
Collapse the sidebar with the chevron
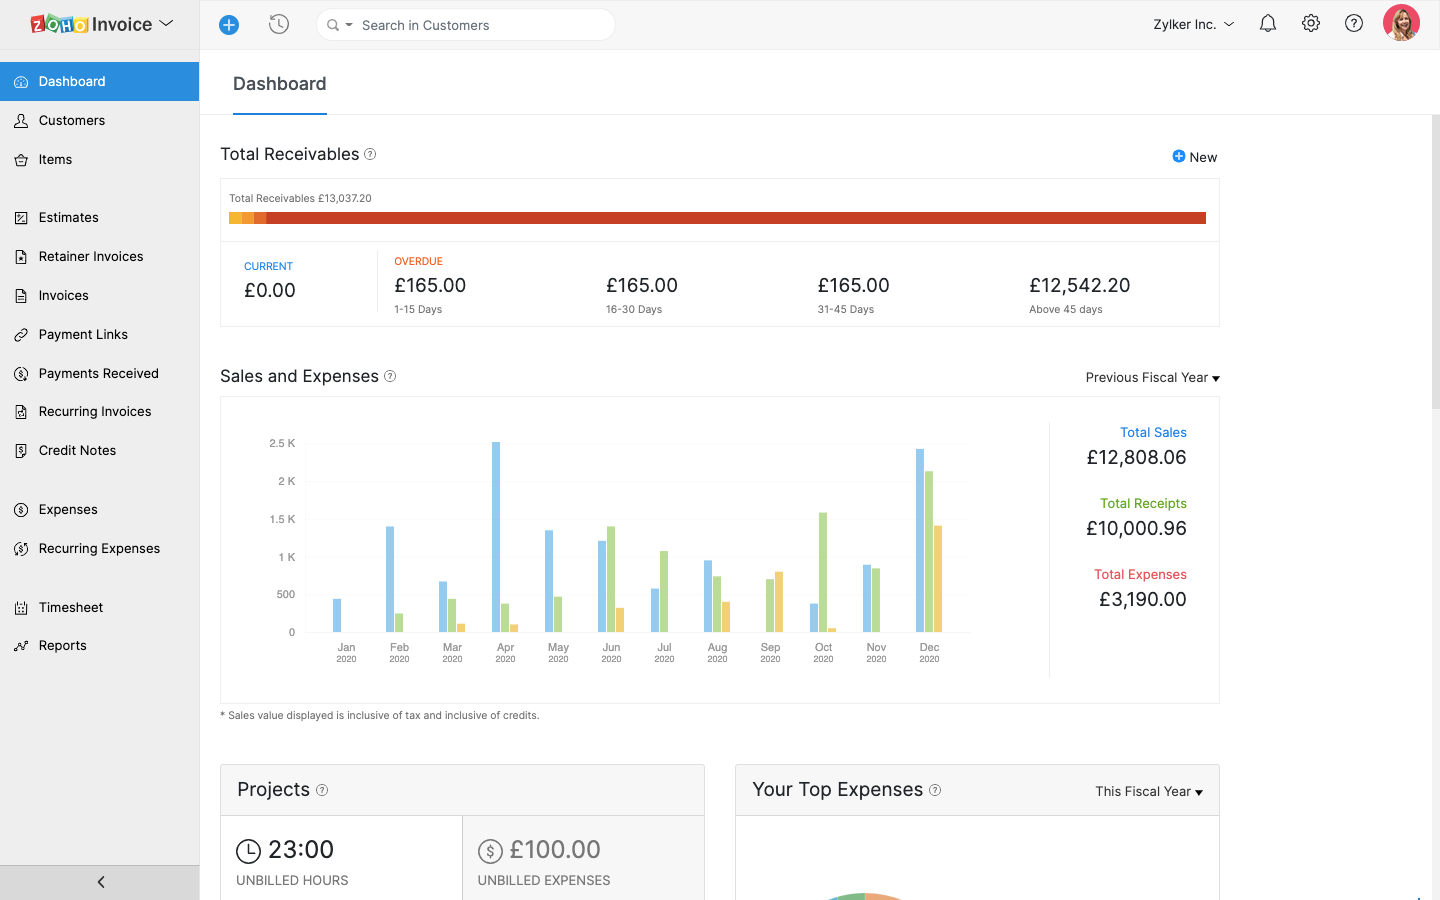100,882
